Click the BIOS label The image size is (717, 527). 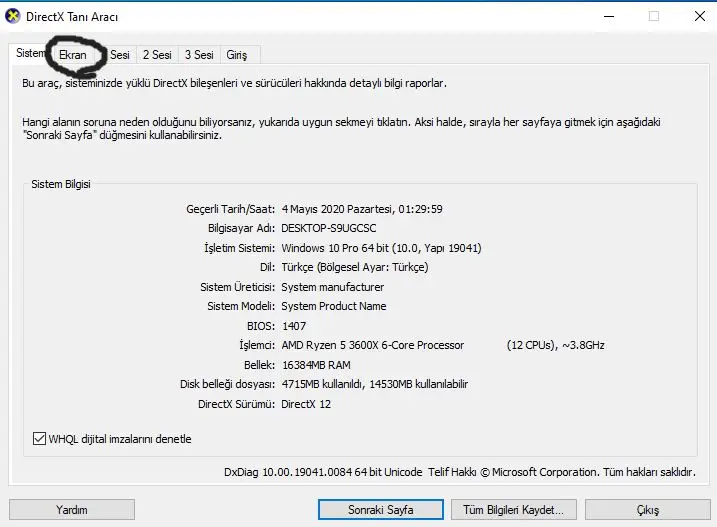click(x=261, y=326)
